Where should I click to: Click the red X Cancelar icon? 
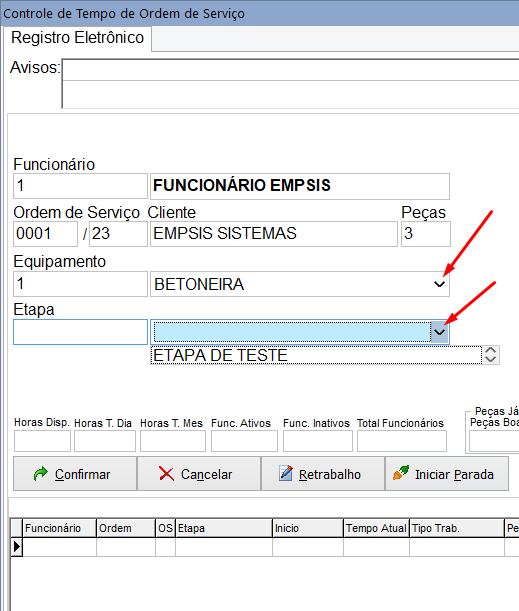(166, 474)
